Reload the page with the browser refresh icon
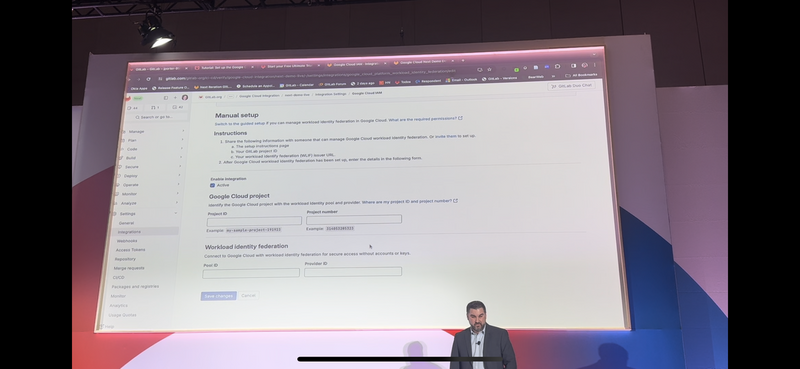 tap(148, 79)
